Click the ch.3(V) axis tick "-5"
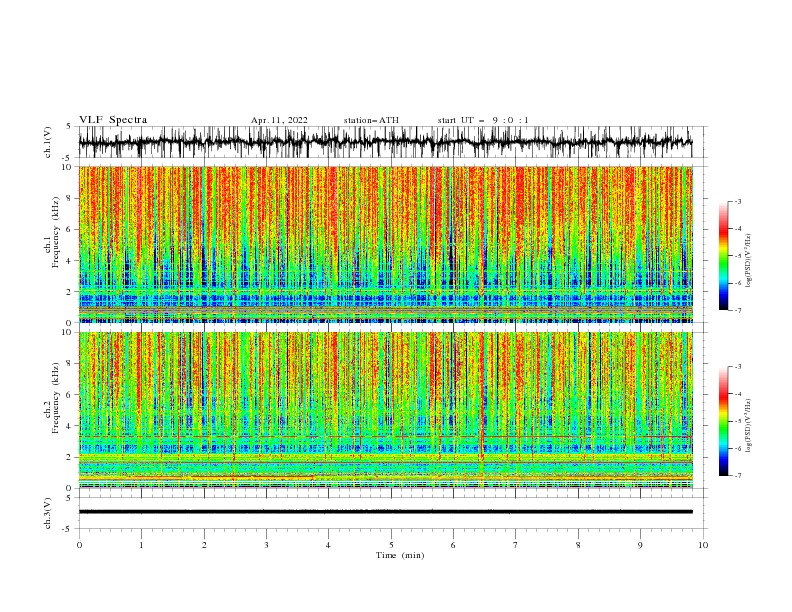This screenshot has width=792, height=612. [x=68, y=529]
